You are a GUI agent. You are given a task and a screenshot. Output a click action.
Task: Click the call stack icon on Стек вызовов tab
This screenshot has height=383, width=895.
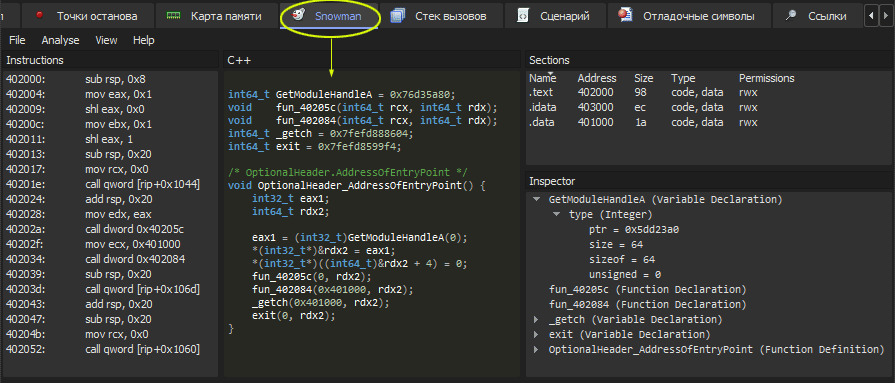pos(398,16)
